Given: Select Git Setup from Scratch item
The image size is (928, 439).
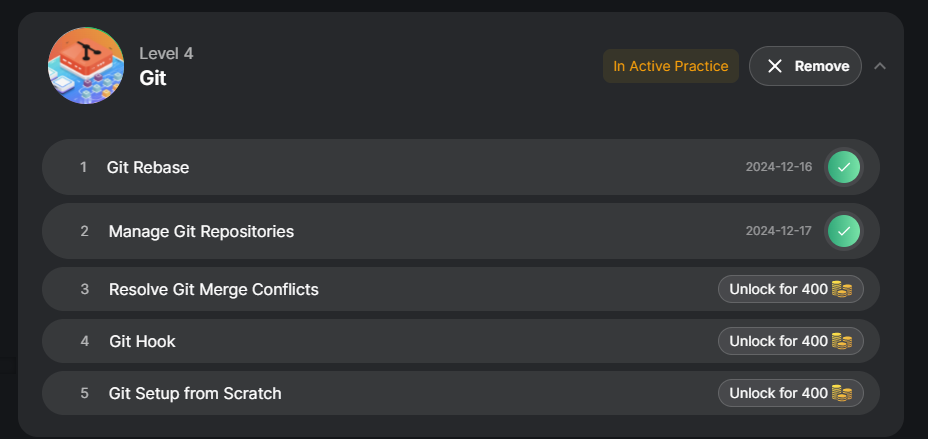Looking at the screenshot, I should pos(195,393).
